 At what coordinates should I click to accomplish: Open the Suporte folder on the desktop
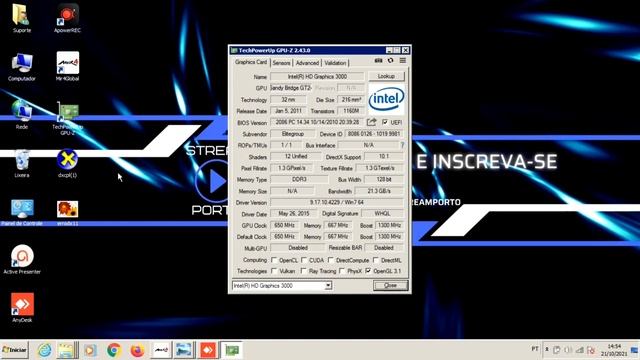pos(21,18)
